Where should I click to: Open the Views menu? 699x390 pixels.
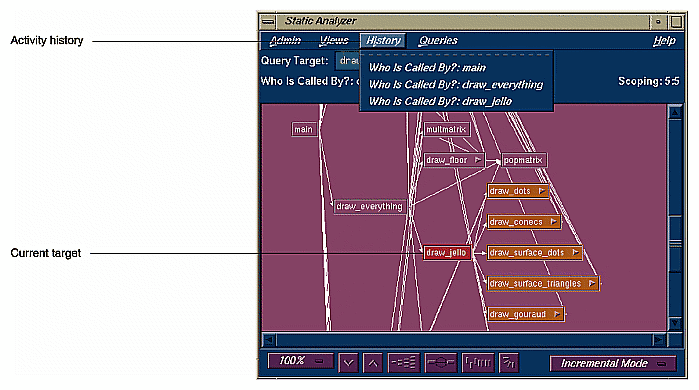tap(334, 41)
